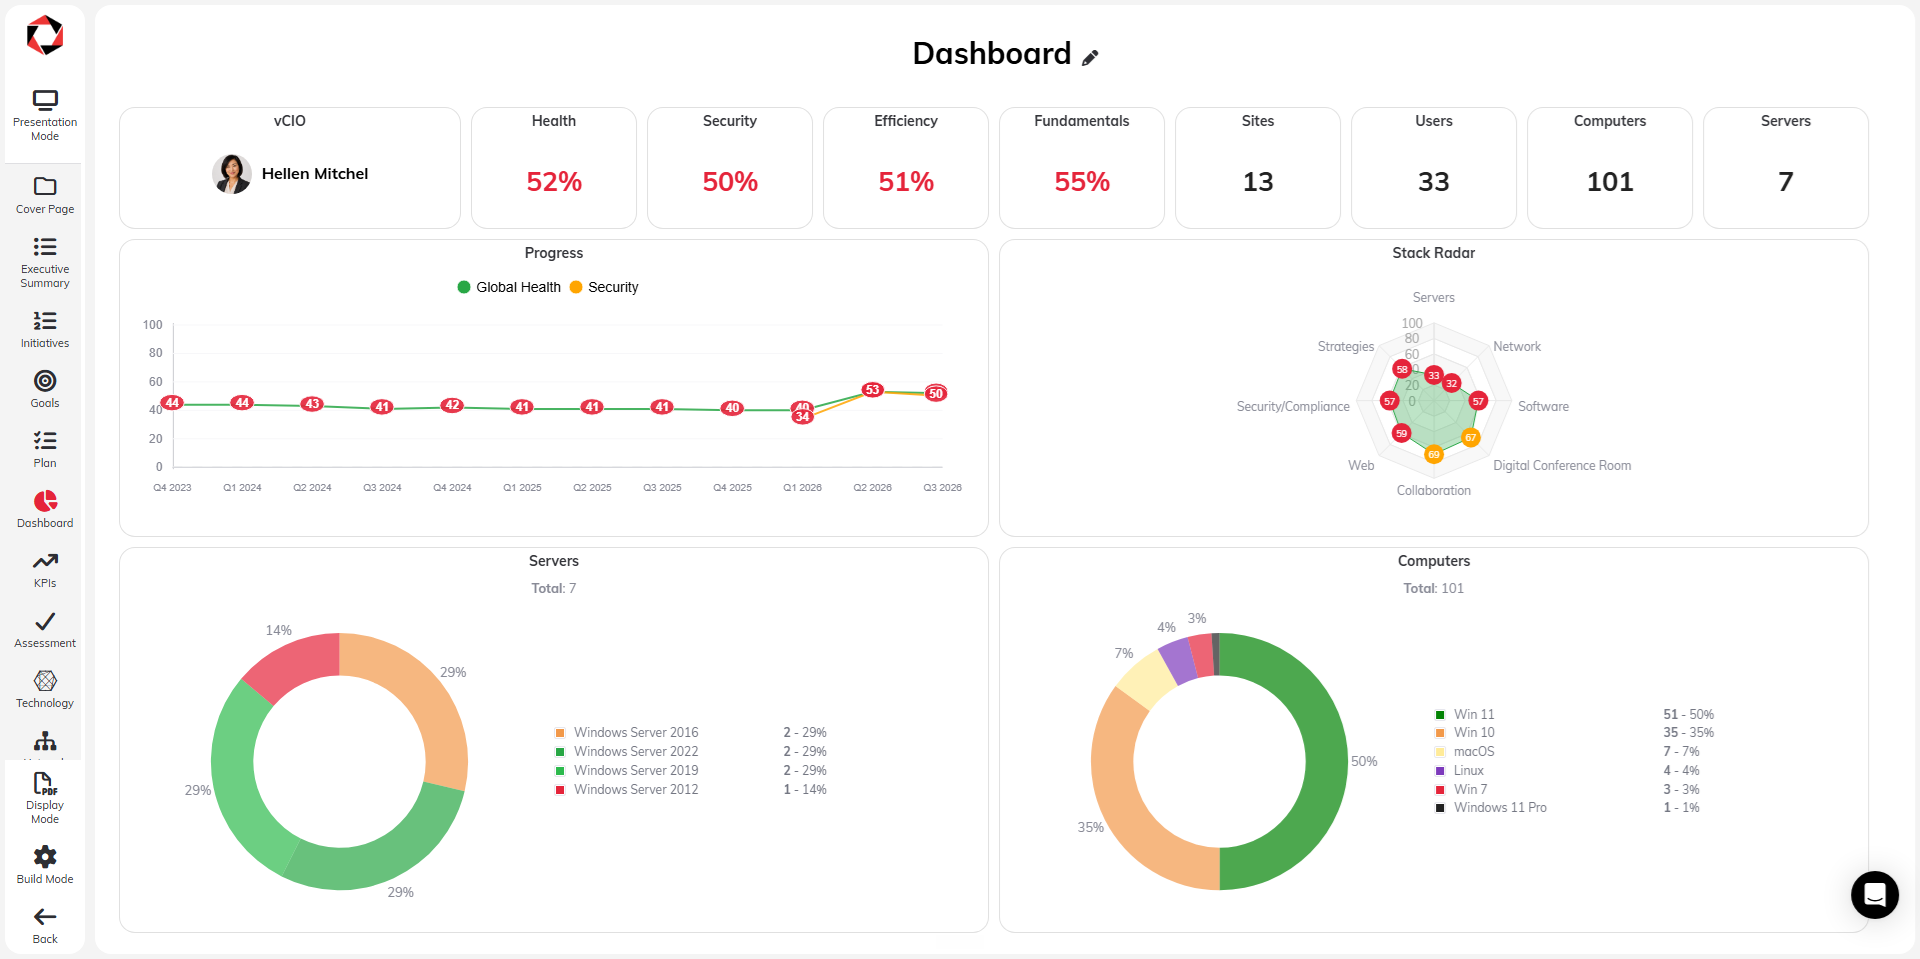Navigate to Initiatives in the sidebar
The height and width of the screenshot is (959, 1920).
point(45,329)
